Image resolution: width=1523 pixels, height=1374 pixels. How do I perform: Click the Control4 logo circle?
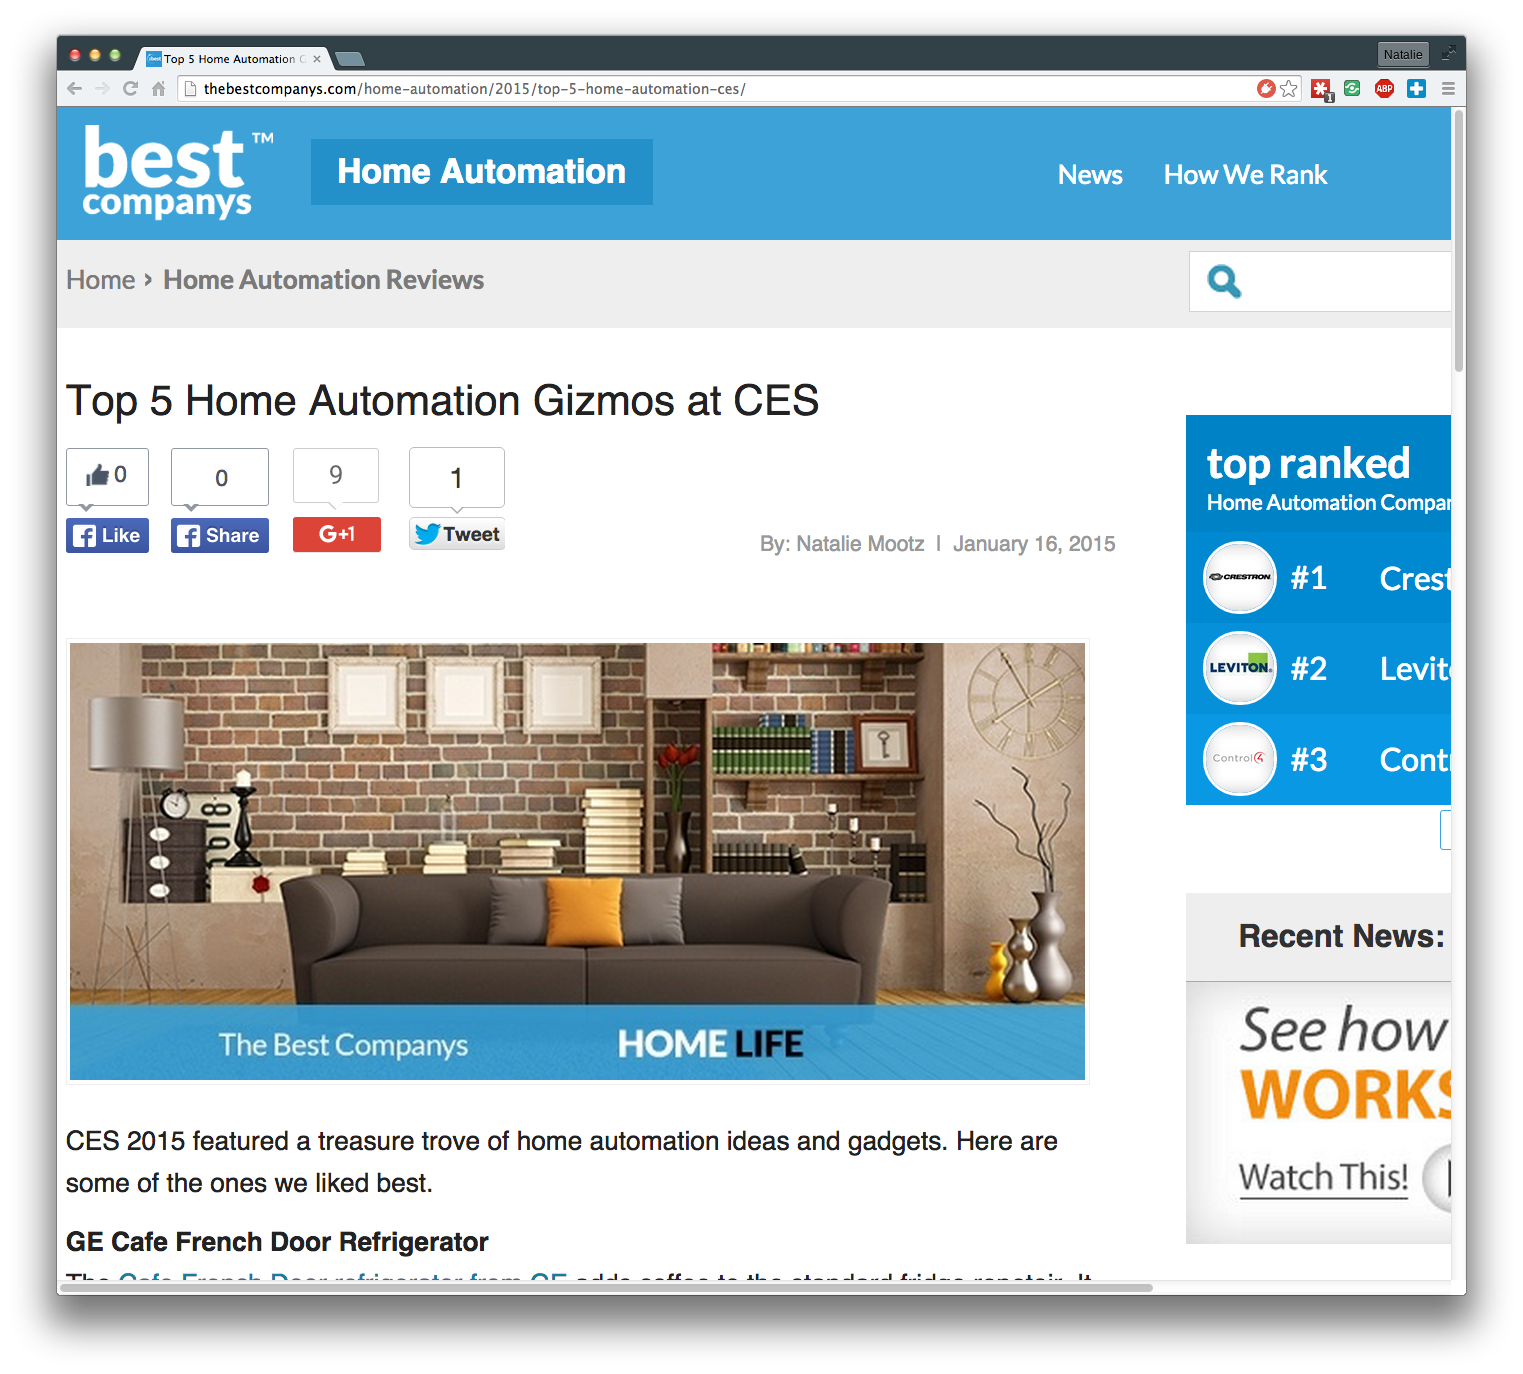click(x=1240, y=759)
